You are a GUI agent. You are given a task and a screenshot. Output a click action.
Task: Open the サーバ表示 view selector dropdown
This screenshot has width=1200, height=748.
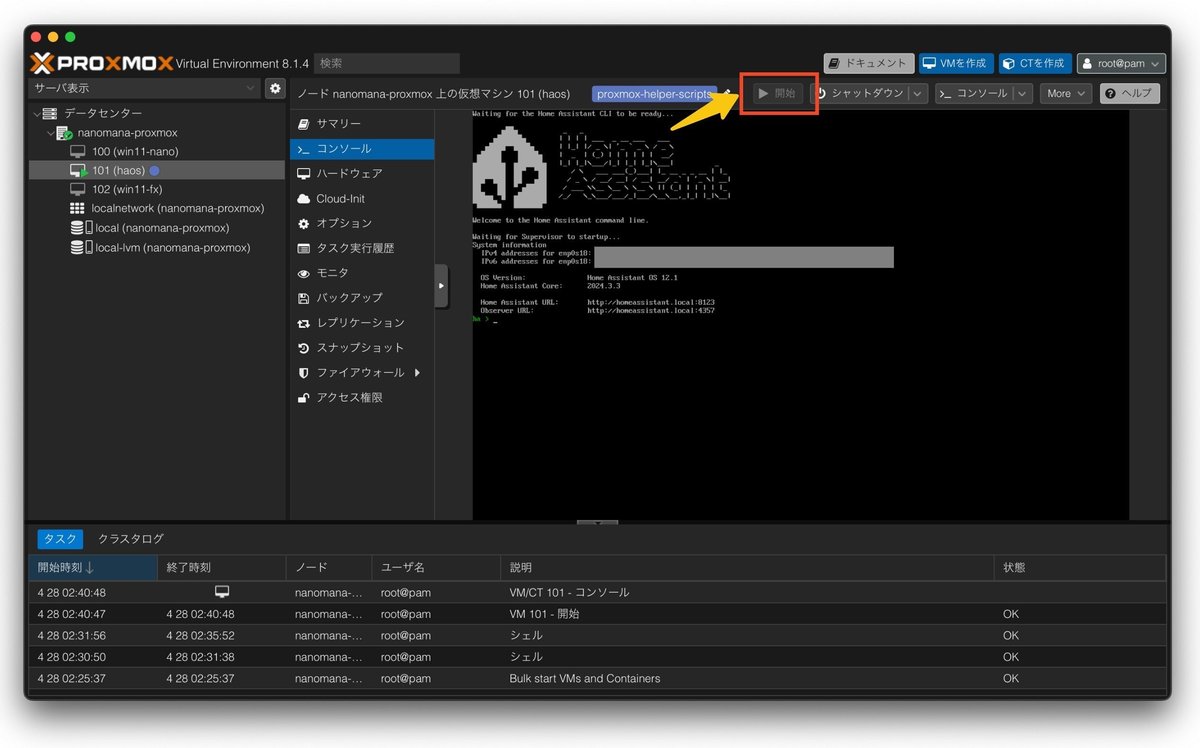pyautogui.click(x=144, y=88)
